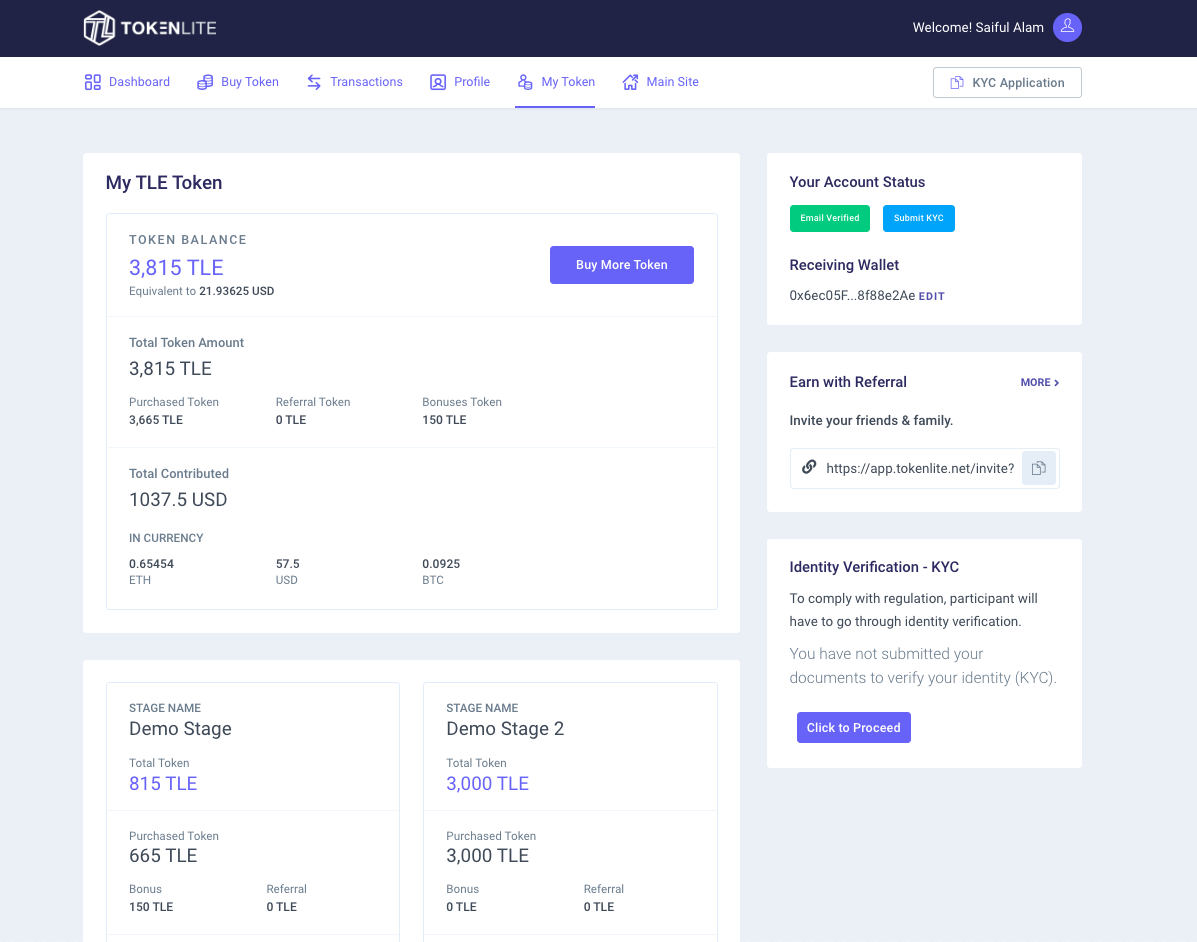Click the Profile portrait icon
1197x942 pixels.
tap(437, 82)
